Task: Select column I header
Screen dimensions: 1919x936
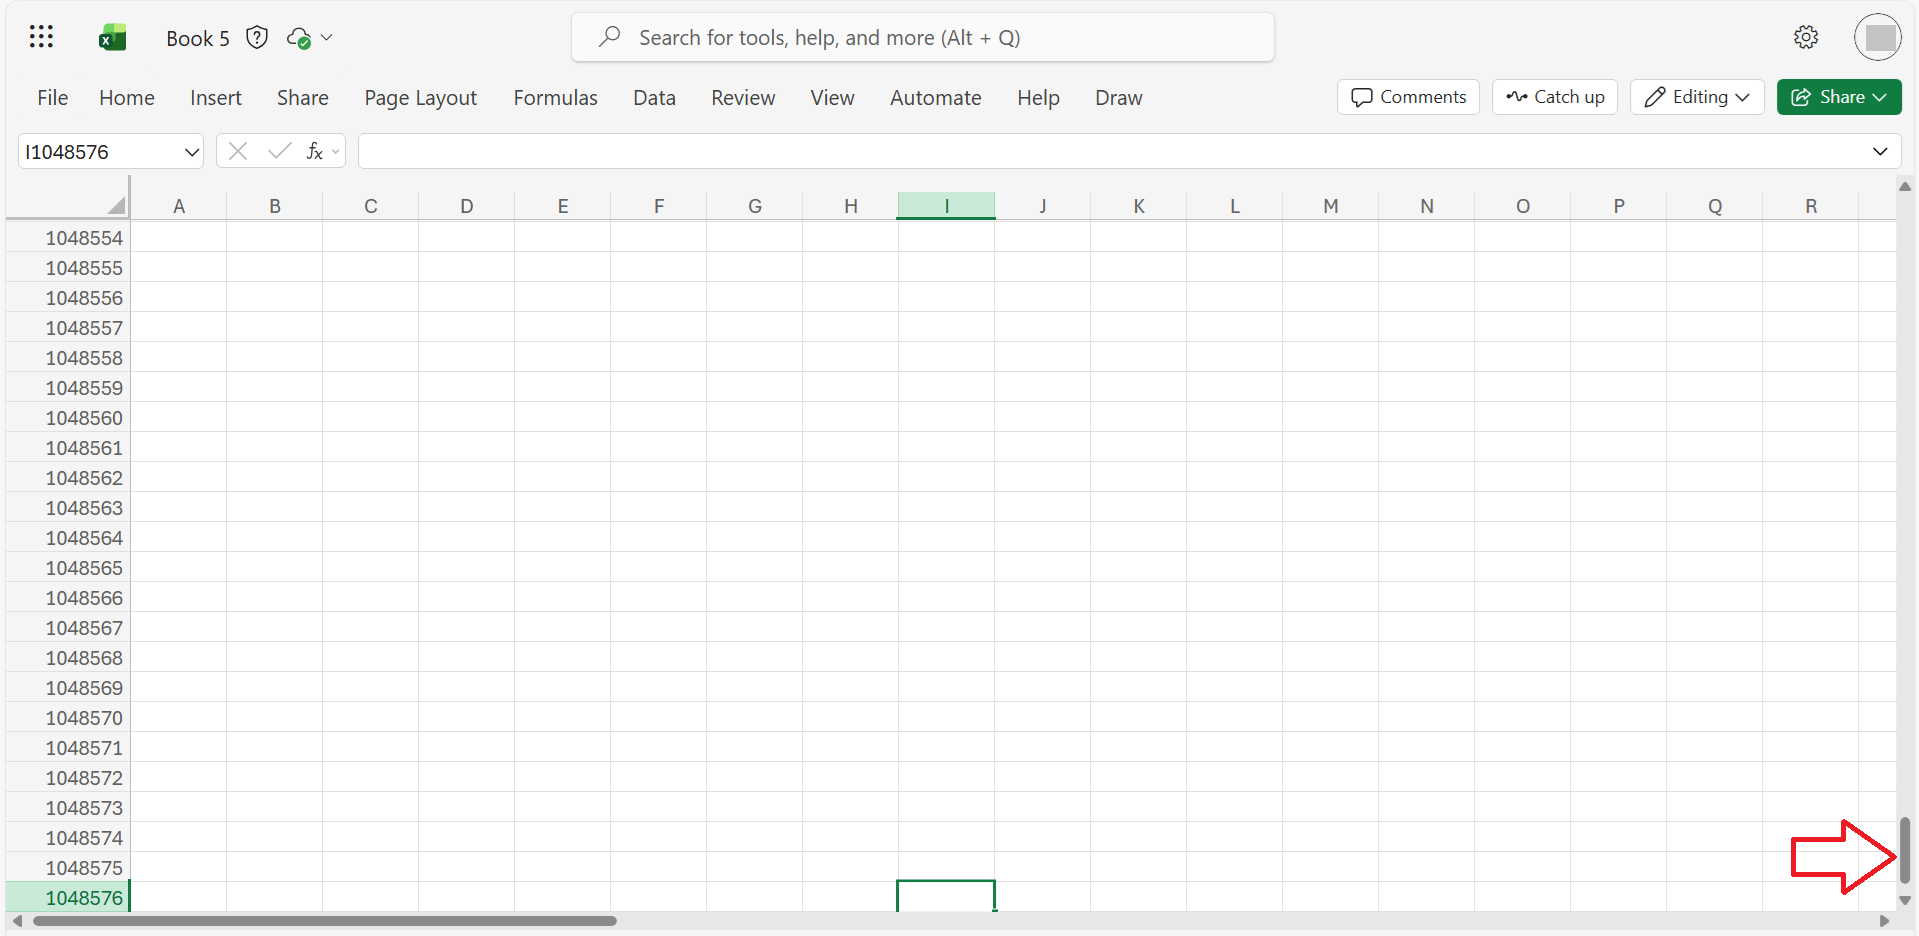Action: coord(946,206)
